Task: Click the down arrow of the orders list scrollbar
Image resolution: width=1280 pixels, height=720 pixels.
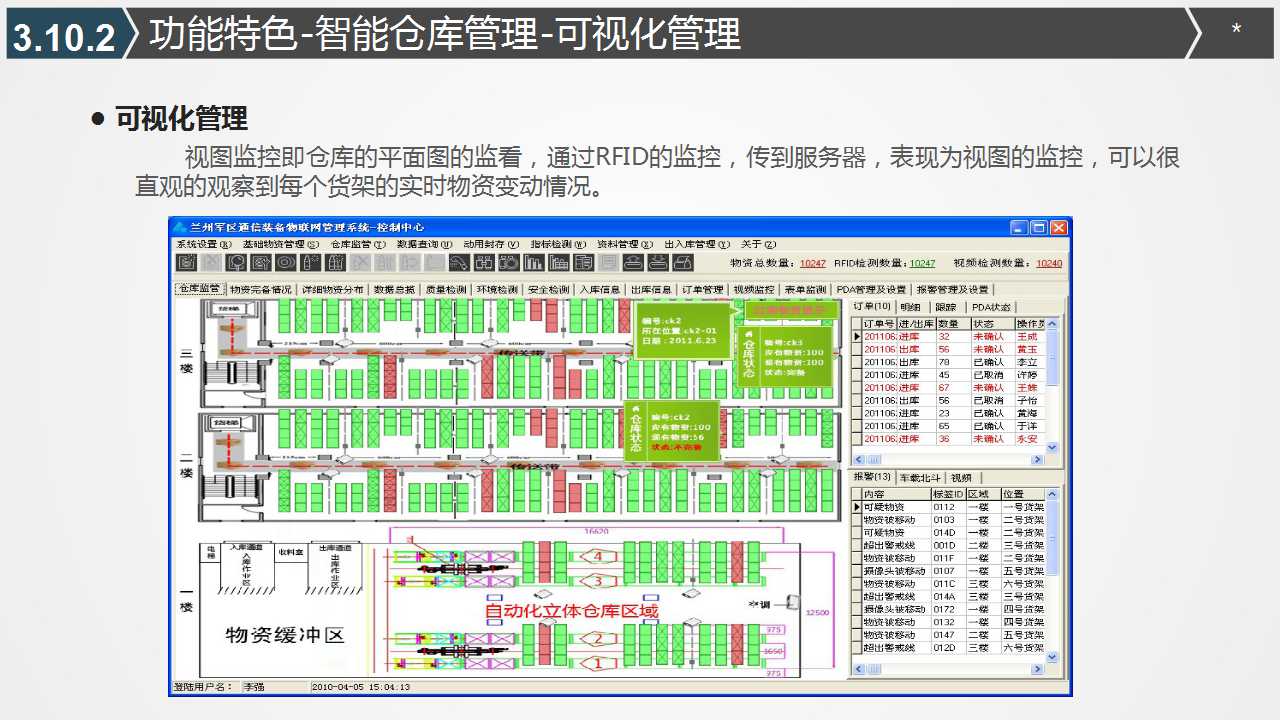Action: [x=1051, y=448]
